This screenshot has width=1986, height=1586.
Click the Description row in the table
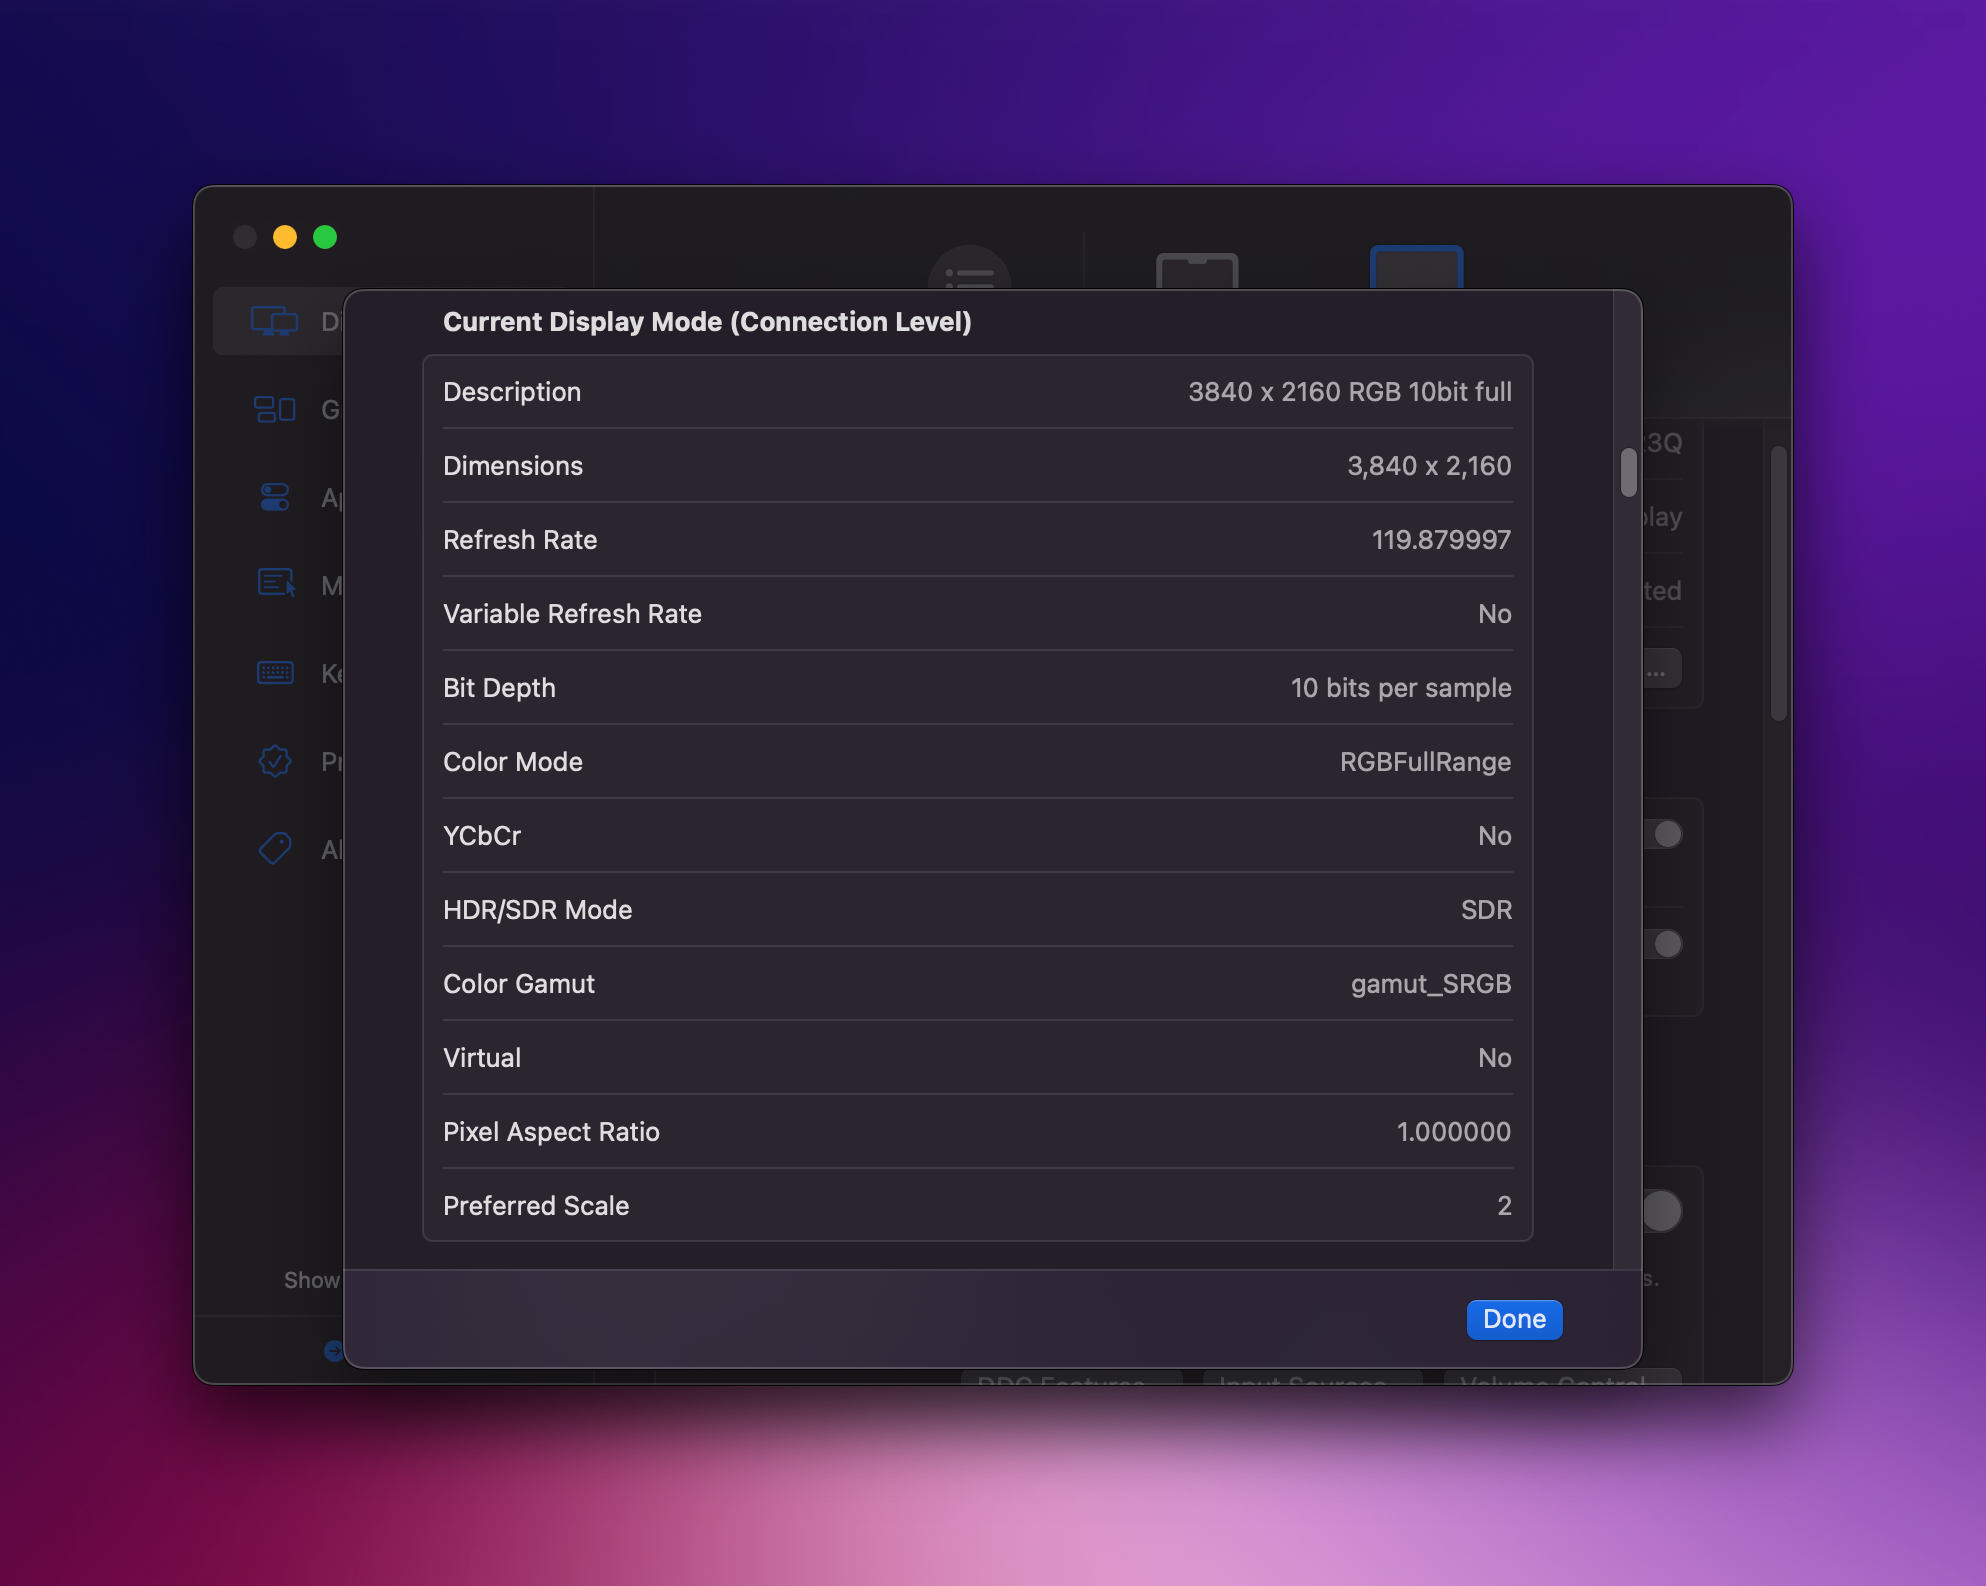tap(977, 392)
